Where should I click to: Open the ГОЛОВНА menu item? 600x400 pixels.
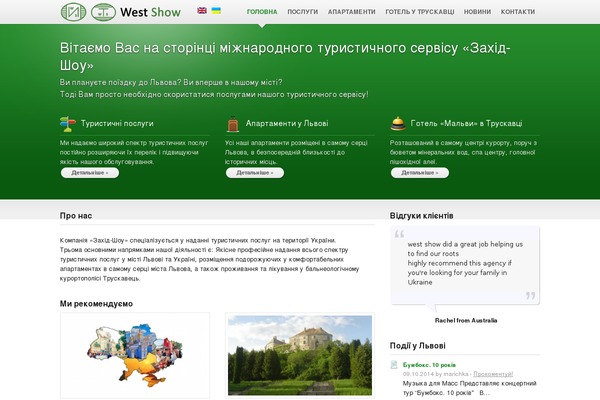pos(262,12)
